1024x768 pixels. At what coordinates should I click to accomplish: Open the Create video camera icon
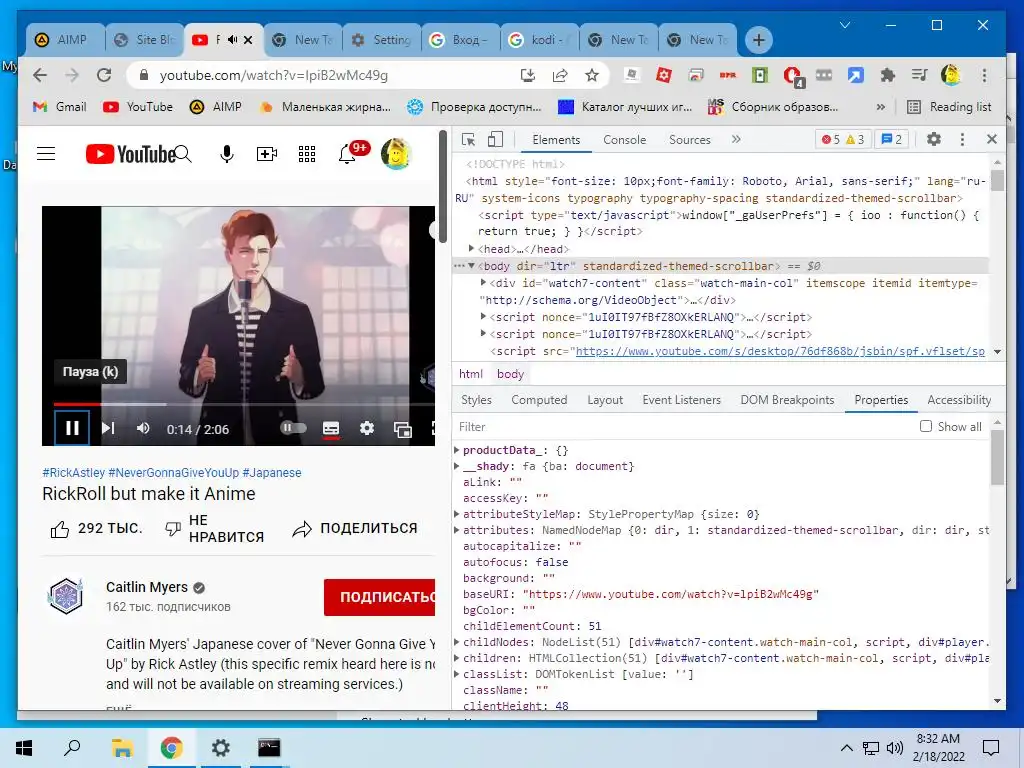pos(266,154)
